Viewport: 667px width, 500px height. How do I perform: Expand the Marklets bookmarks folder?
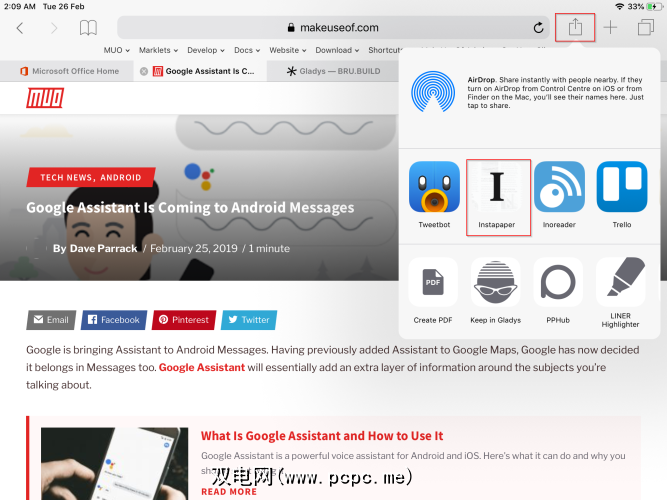[158, 50]
